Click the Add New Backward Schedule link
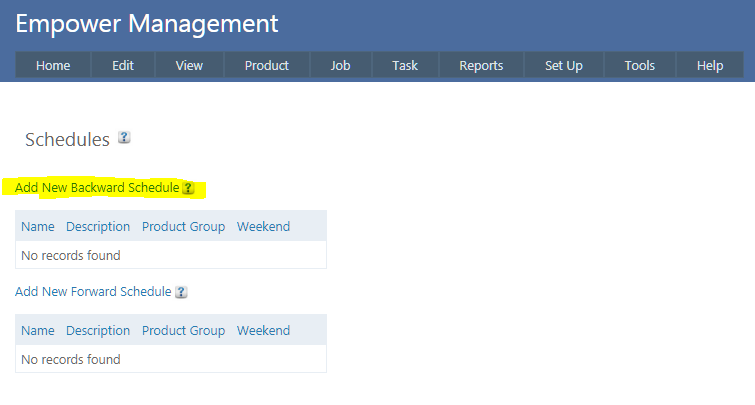Image resolution: width=755 pixels, height=405 pixels. [x=97, y=188]
